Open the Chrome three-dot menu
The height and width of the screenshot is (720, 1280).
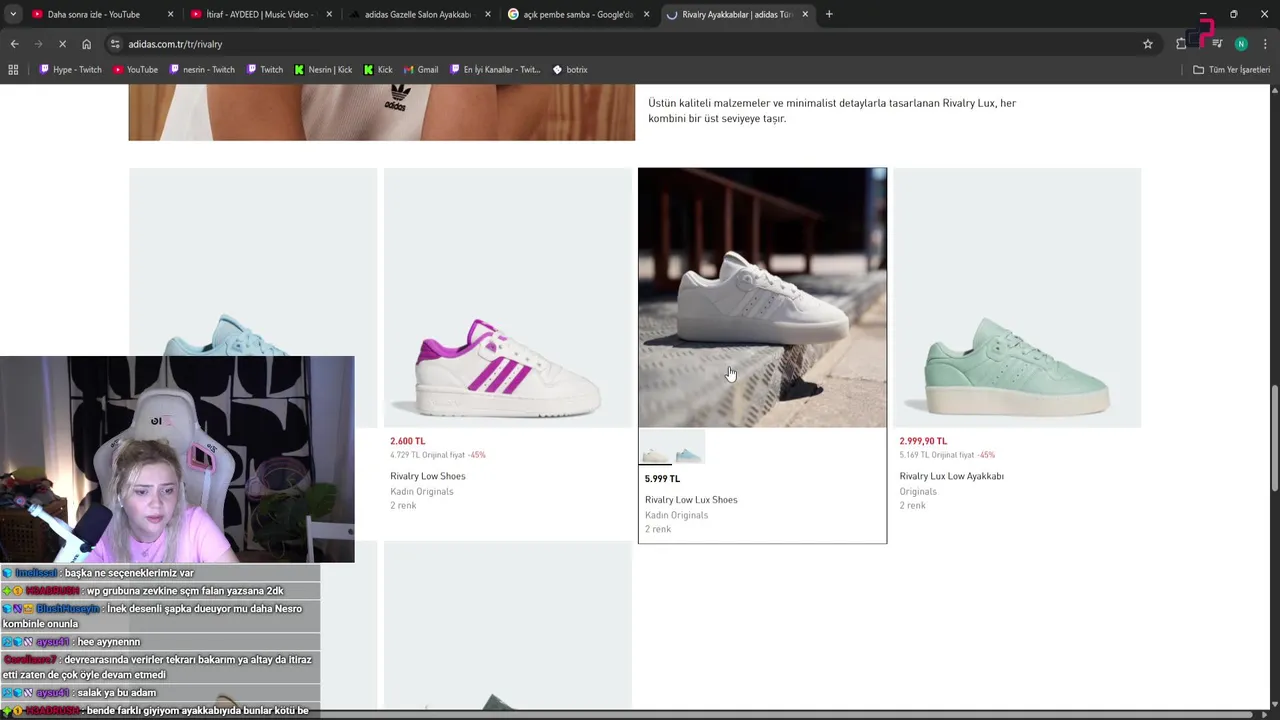click(x=1265, y=44)
